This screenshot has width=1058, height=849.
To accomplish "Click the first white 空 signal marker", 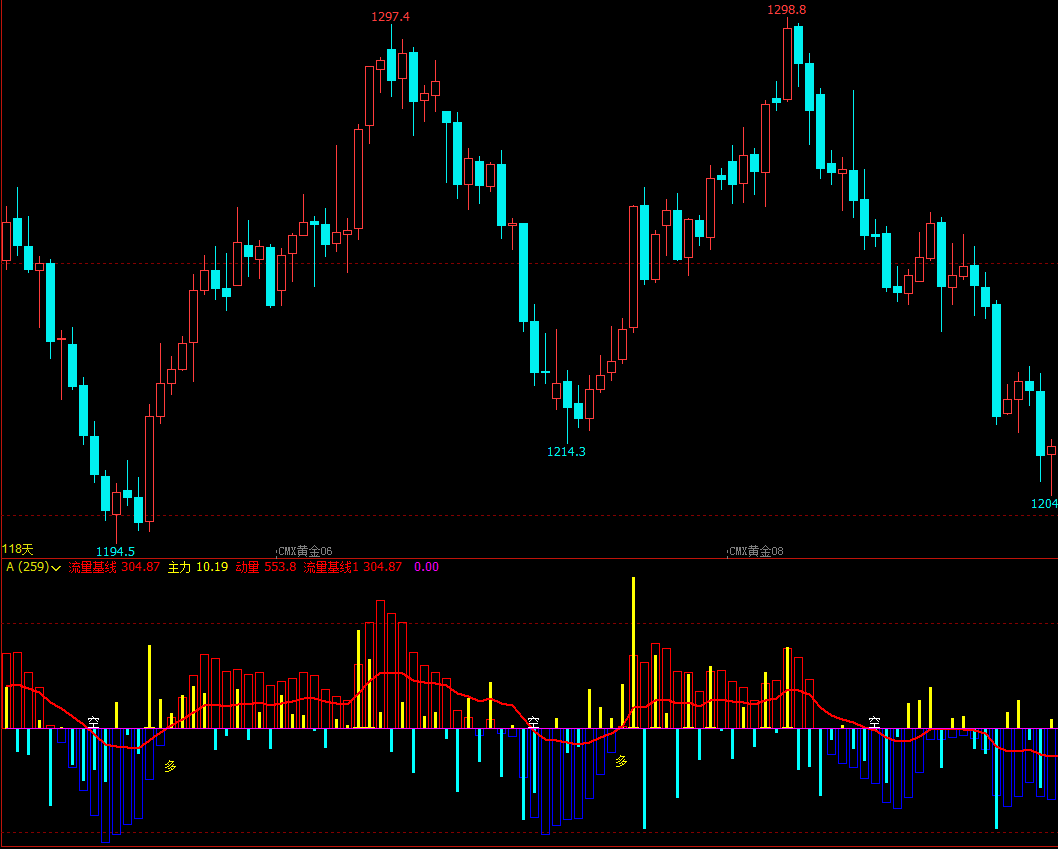I will [93, 722].
